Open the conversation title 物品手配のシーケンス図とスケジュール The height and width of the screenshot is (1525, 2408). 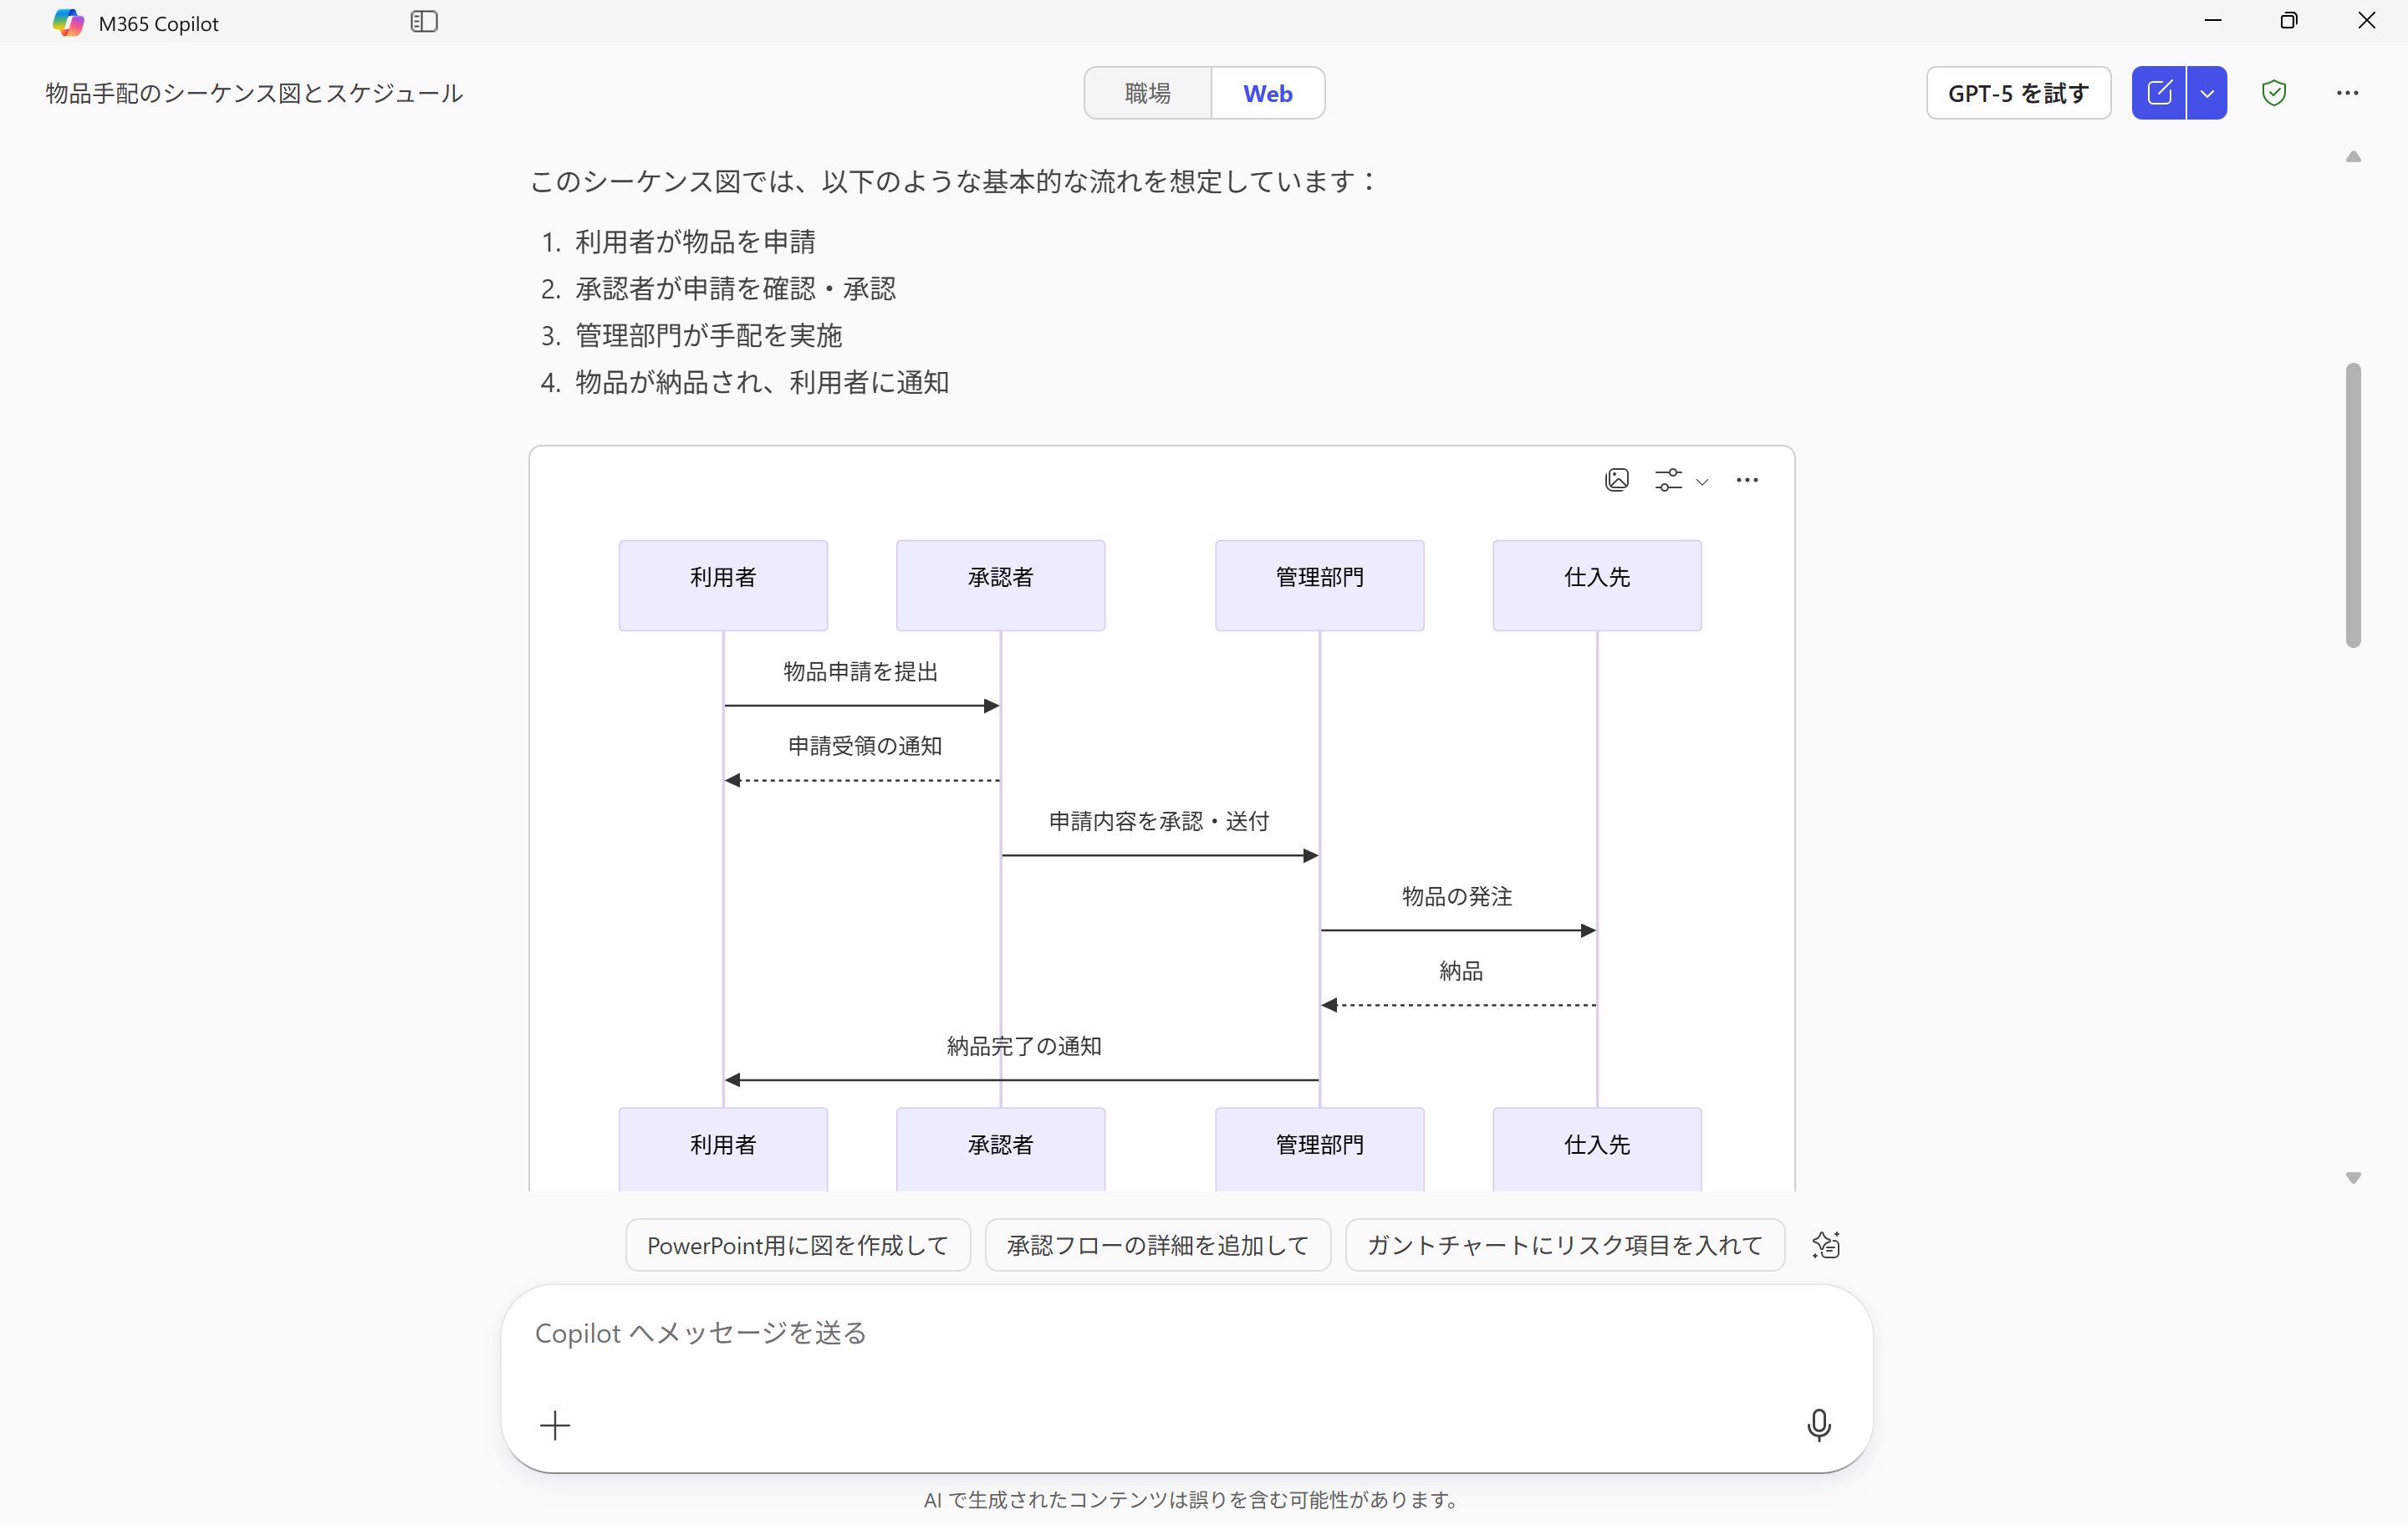click(253, 92)
